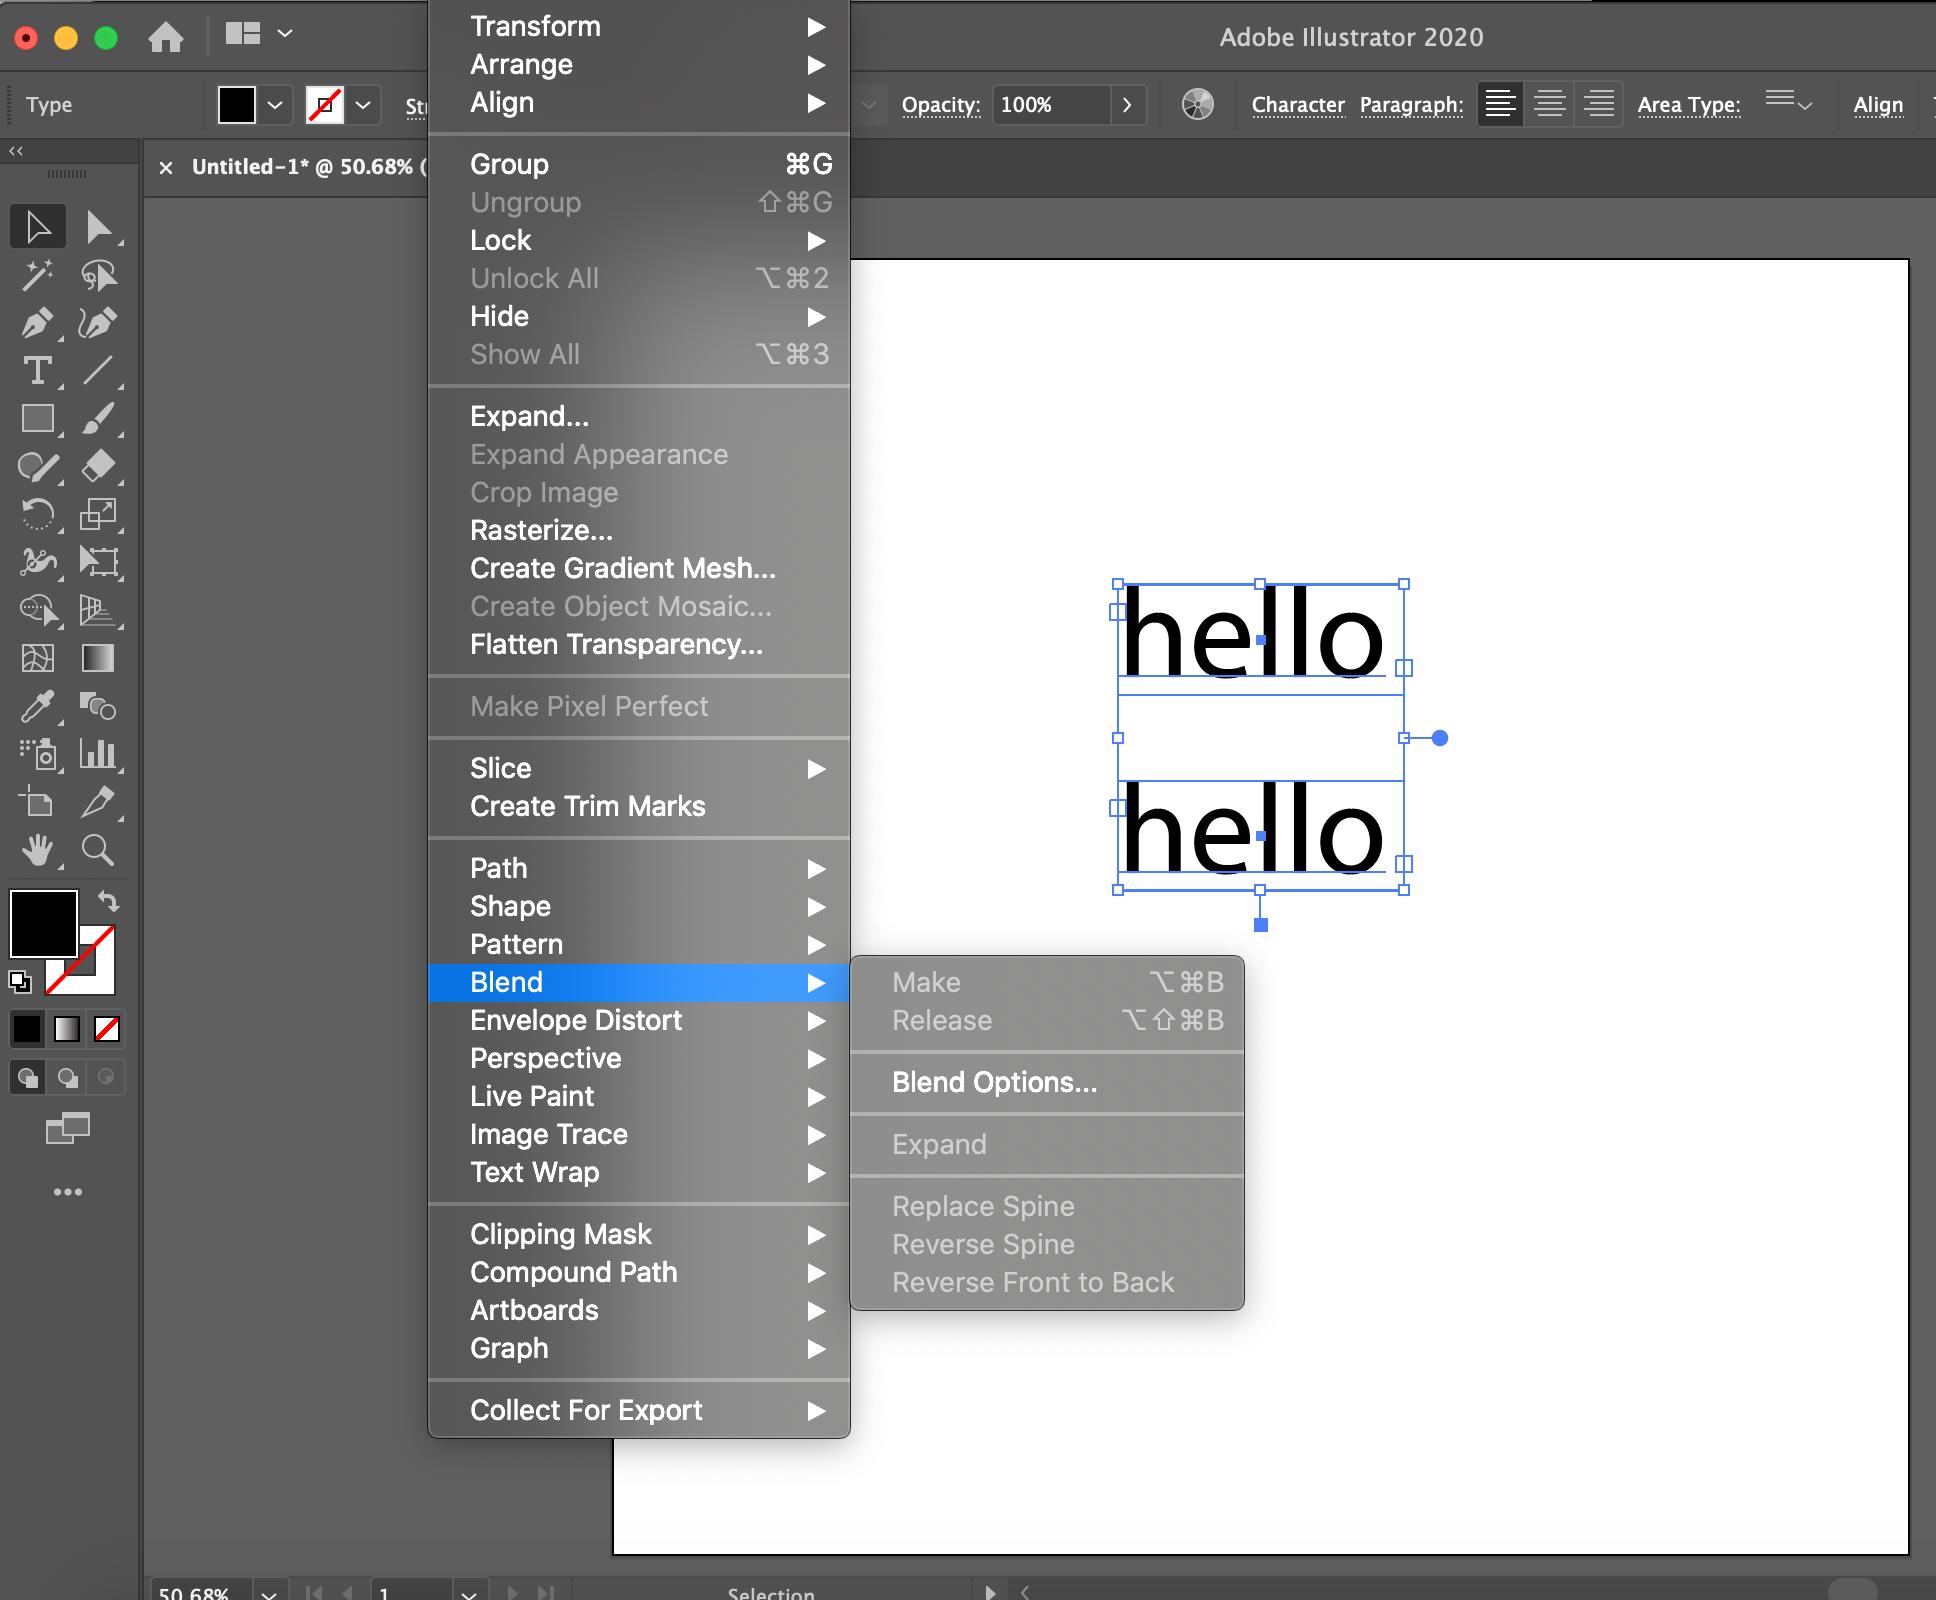Select the Hand tool
1936x1600 pixels.
[x=35, y=847]
